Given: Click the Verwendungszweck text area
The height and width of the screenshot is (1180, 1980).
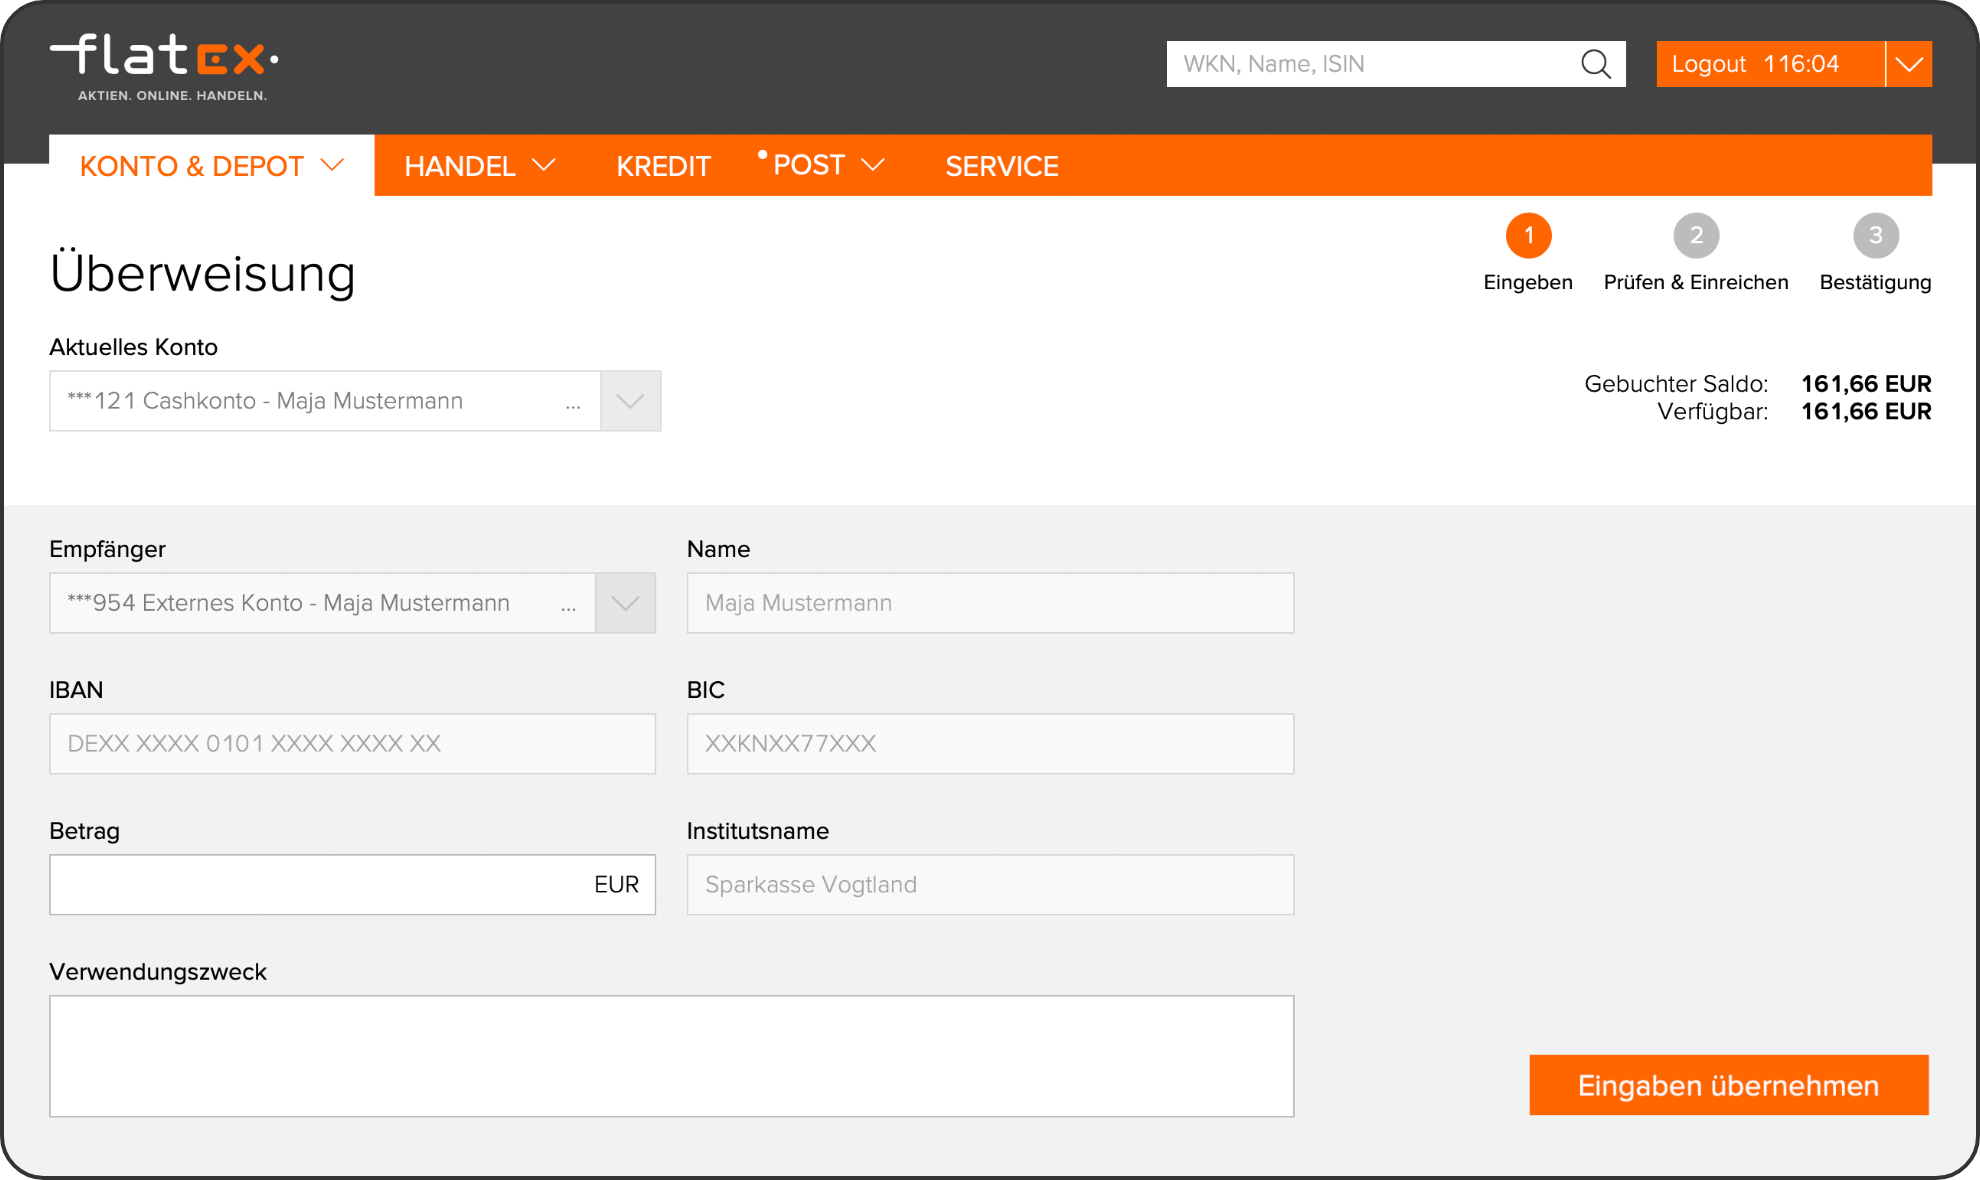Looking at the screenshot, I should coord(671,1056).
